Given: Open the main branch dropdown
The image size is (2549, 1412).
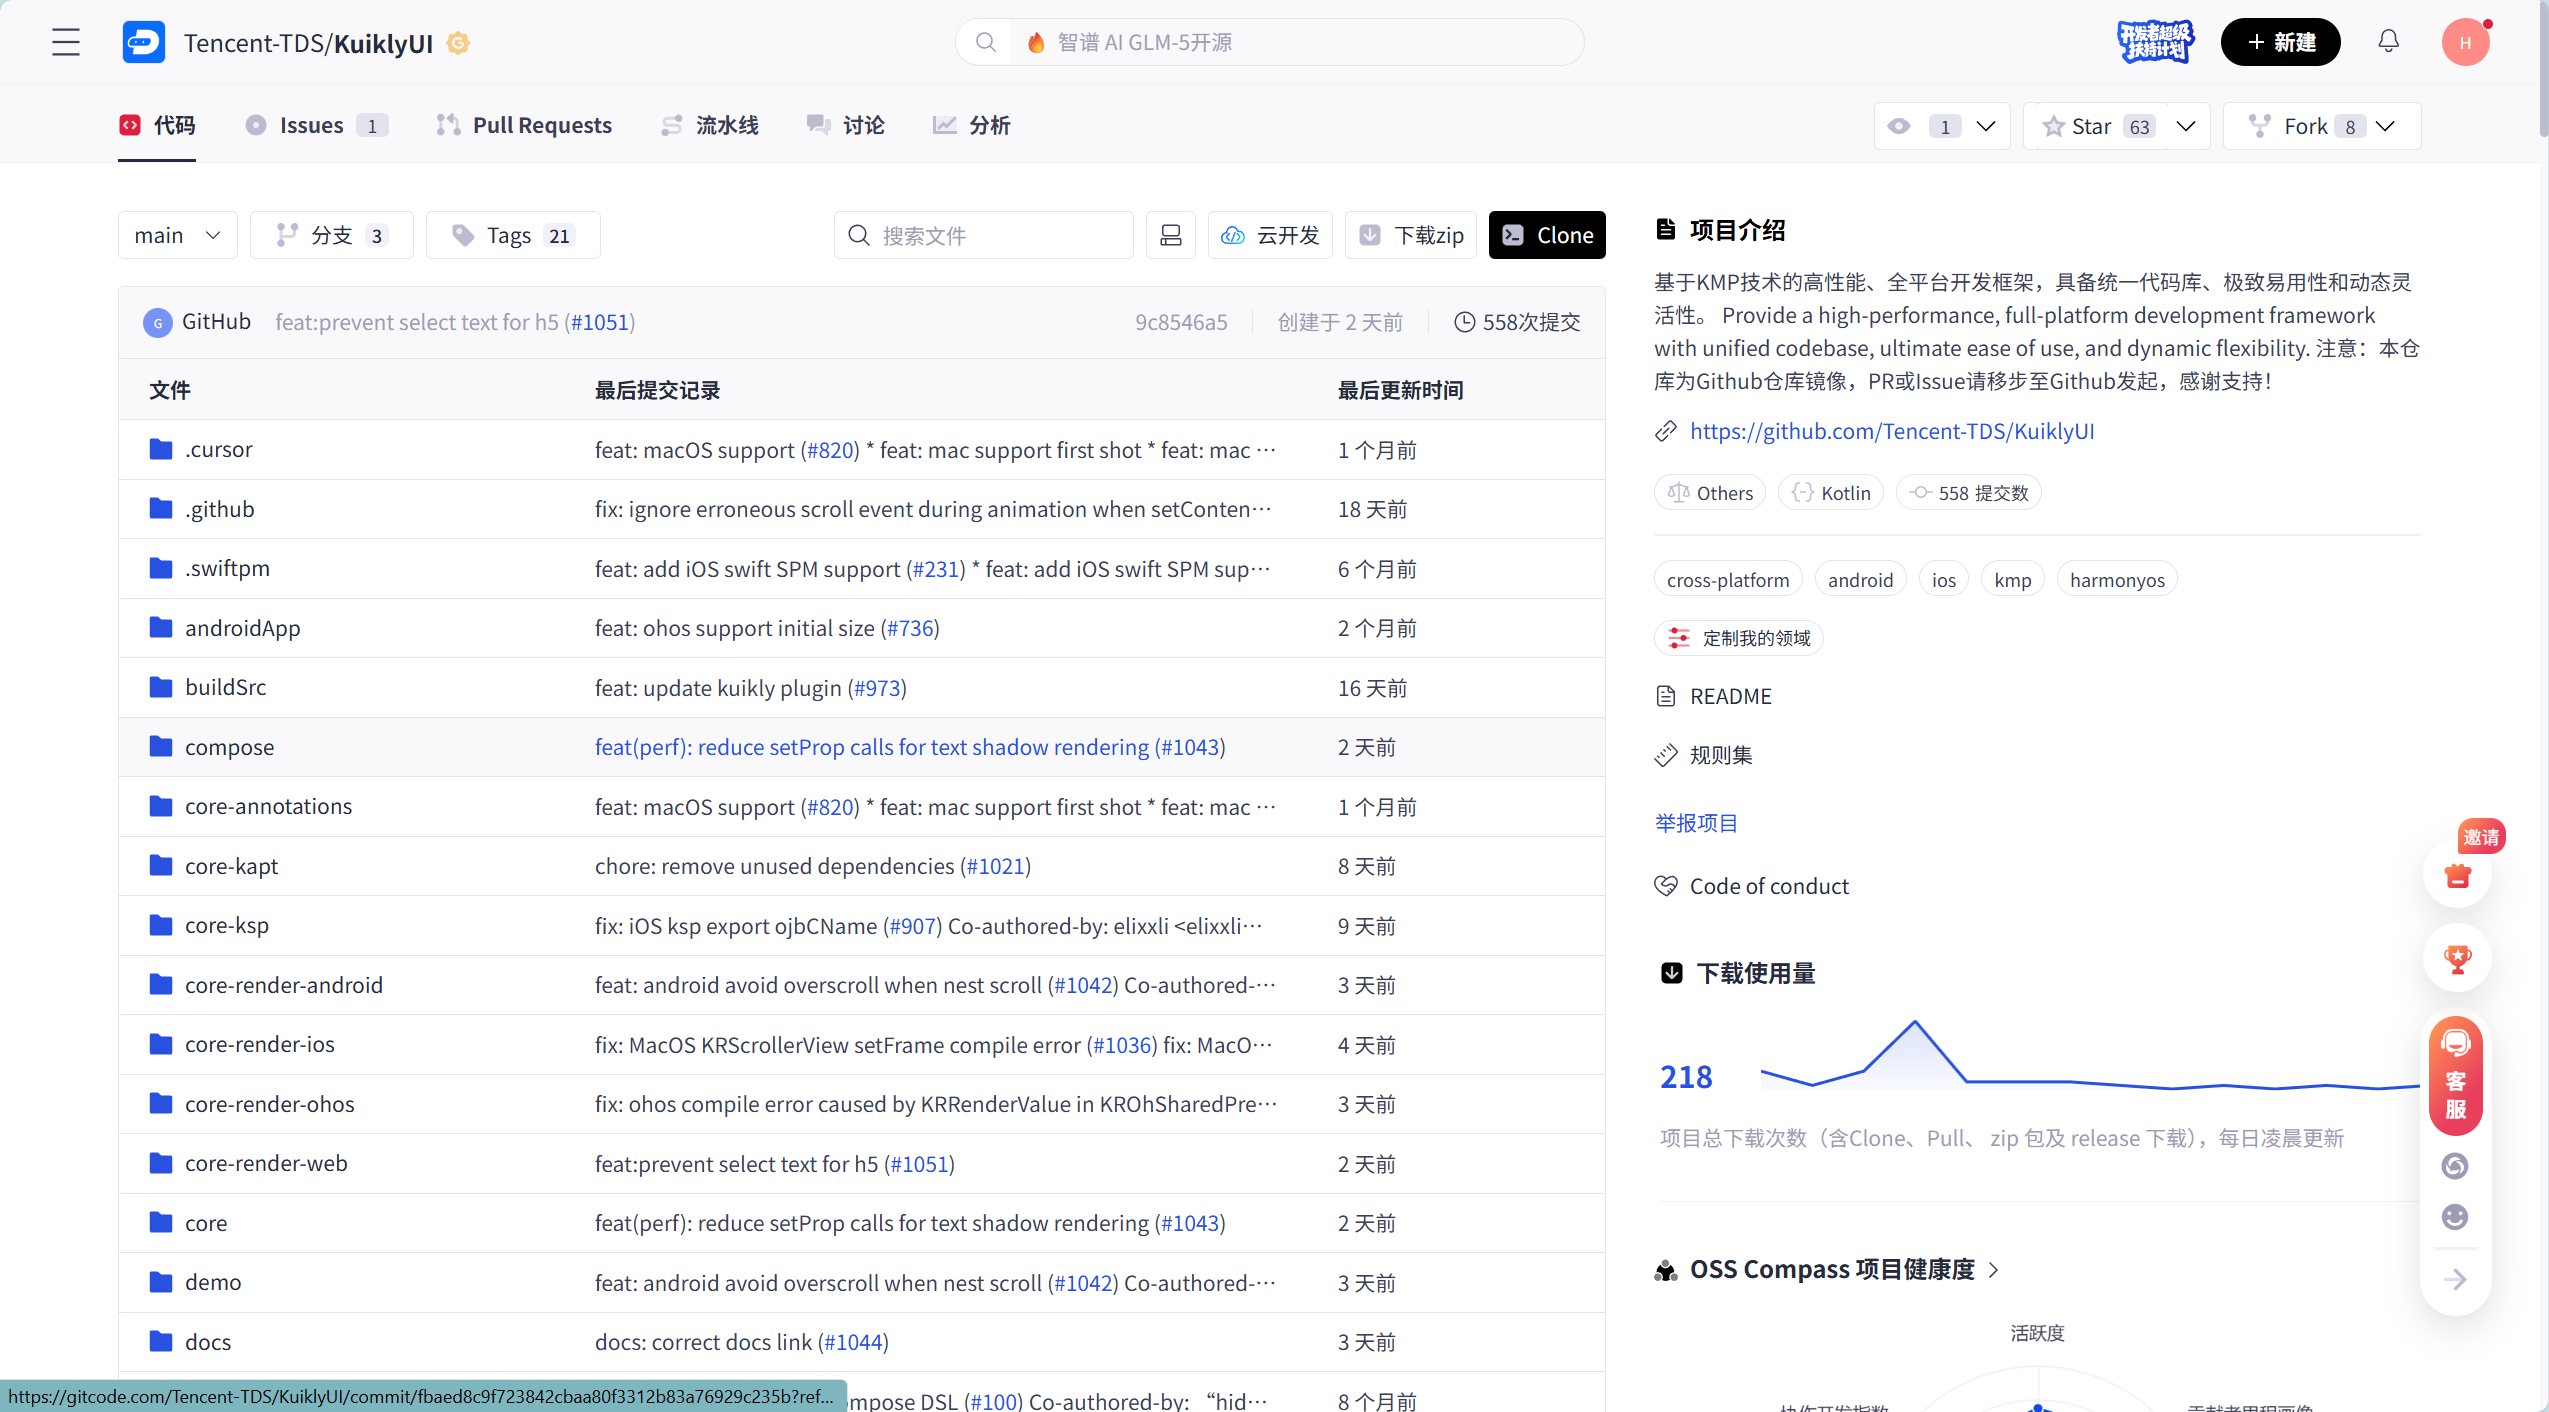Looking at the screenshot, I should point(177,235).
